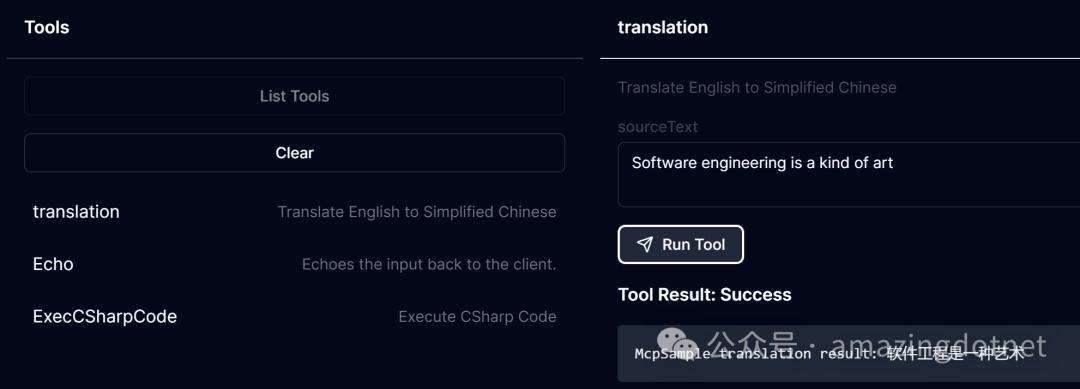The image size is (1080, 389).
Task: Click 'Execute CSharp Code' description
Action: click(x=477, y=317)
